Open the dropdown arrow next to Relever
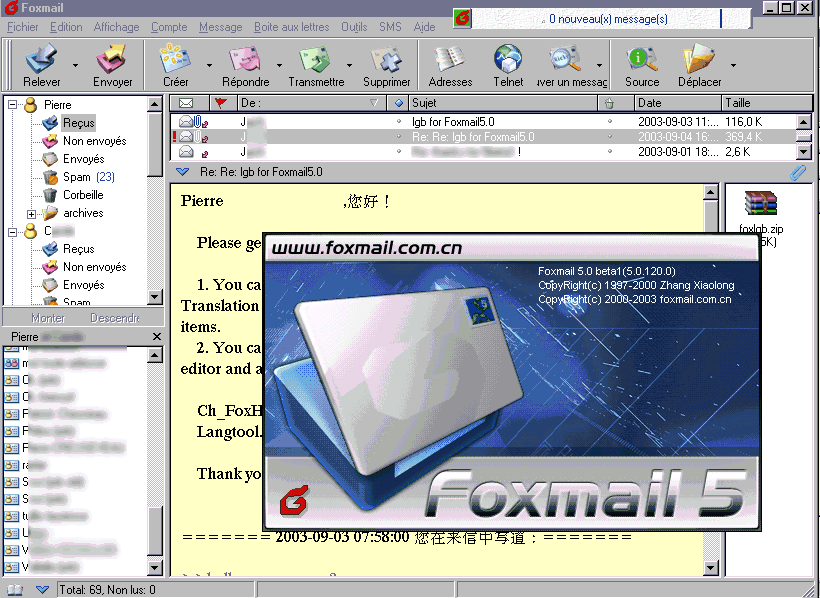The height and width of the screenshot is (598, 820). pos(75,65)
